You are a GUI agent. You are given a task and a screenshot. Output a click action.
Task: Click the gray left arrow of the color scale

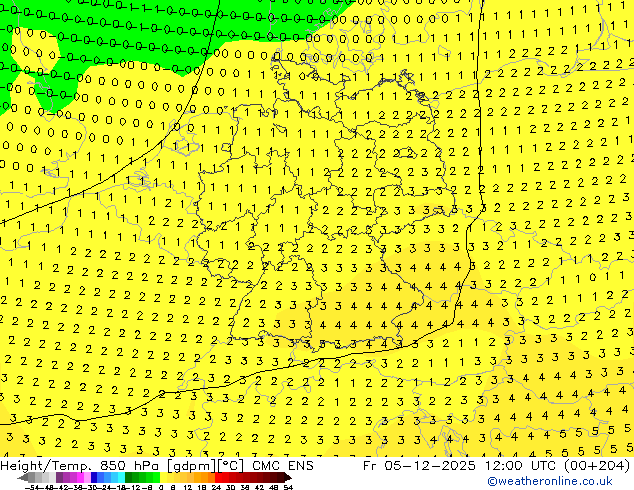[22, 478]
